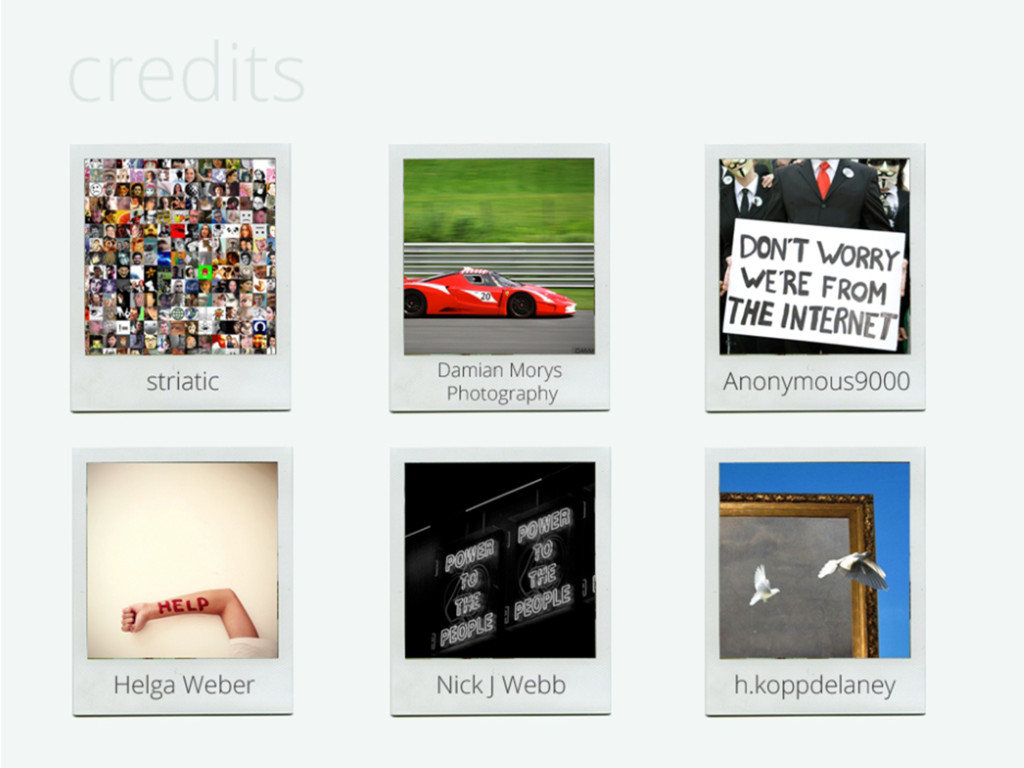Click the Nick J Webb credit name
This screenshot has width=1024, height=768.
coord(501,685)
